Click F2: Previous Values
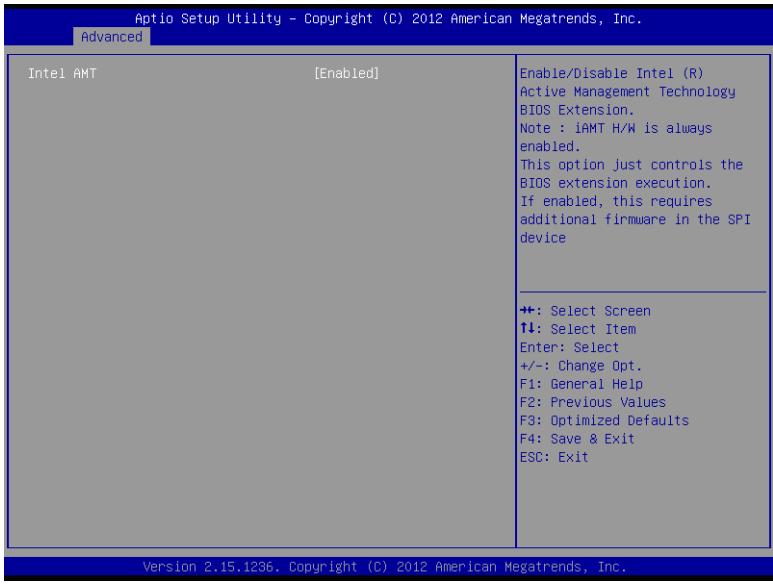 (x=593, y=402)
